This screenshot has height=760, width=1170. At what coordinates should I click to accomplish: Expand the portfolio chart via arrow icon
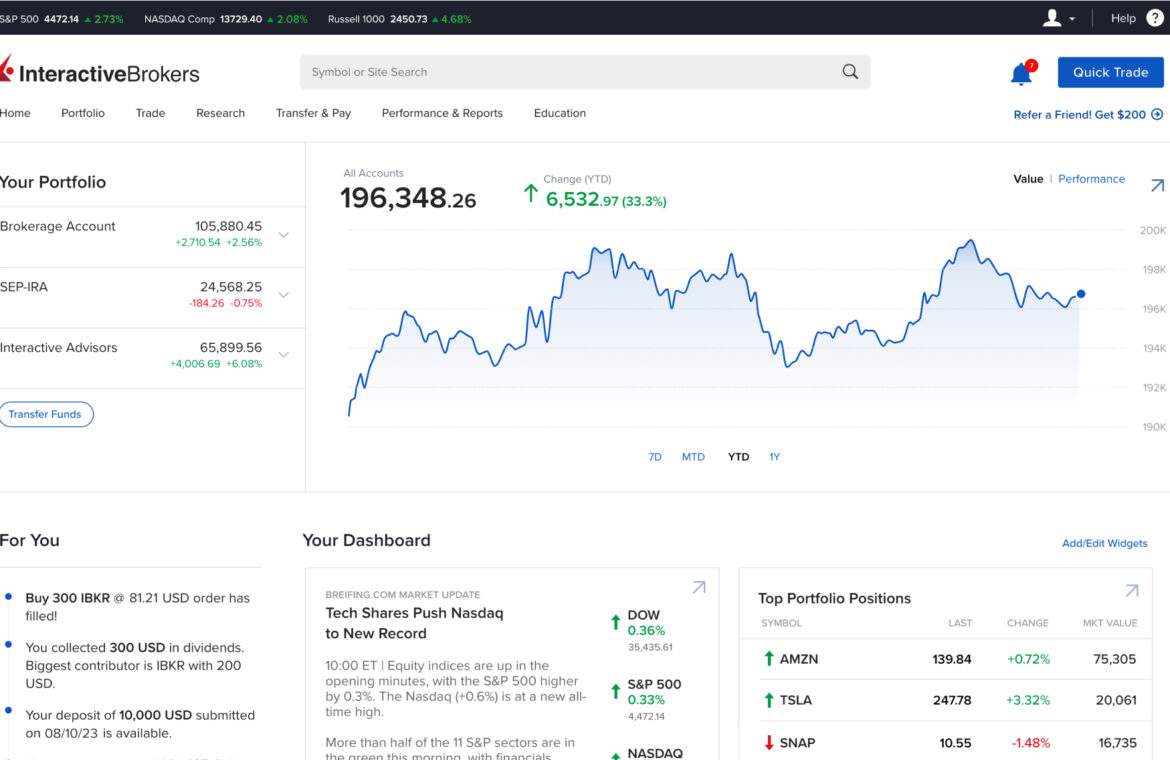1157,185
